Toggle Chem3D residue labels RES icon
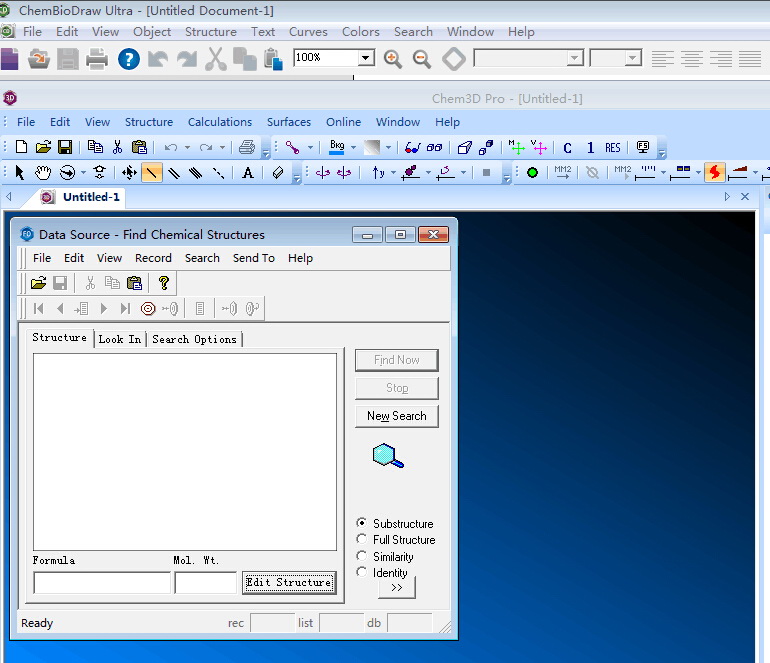The width and height of the screenshot is (770, 663). (612, 148)
